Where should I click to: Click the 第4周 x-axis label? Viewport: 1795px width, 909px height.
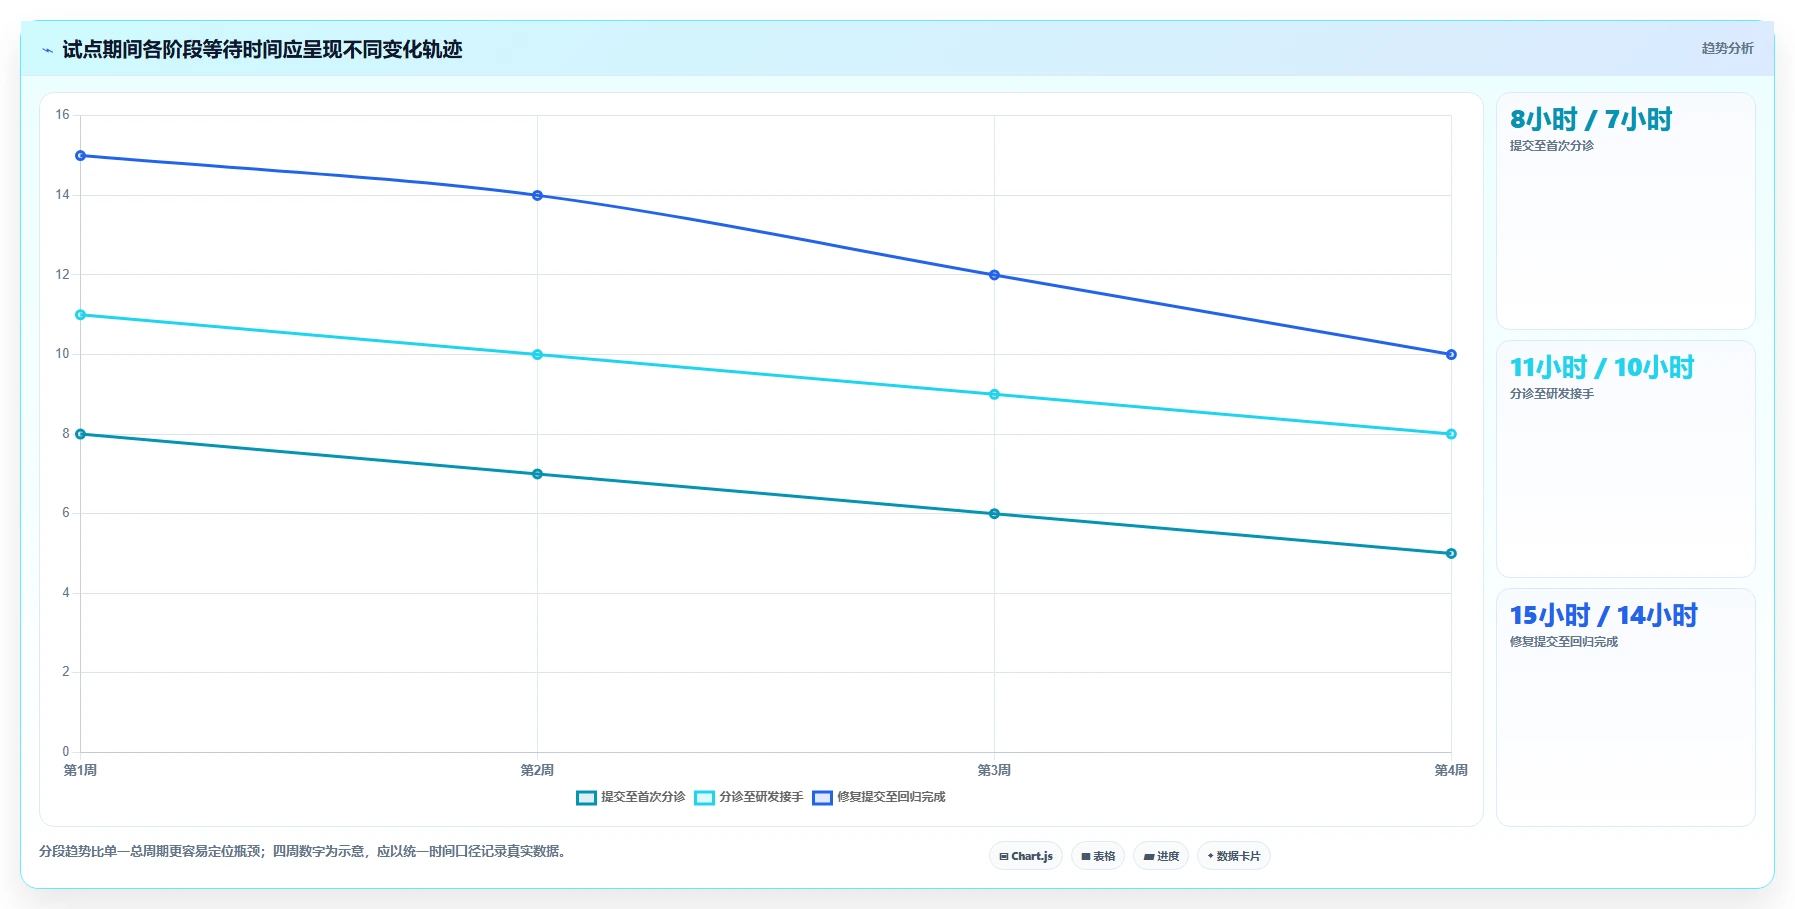(1452, 770)
